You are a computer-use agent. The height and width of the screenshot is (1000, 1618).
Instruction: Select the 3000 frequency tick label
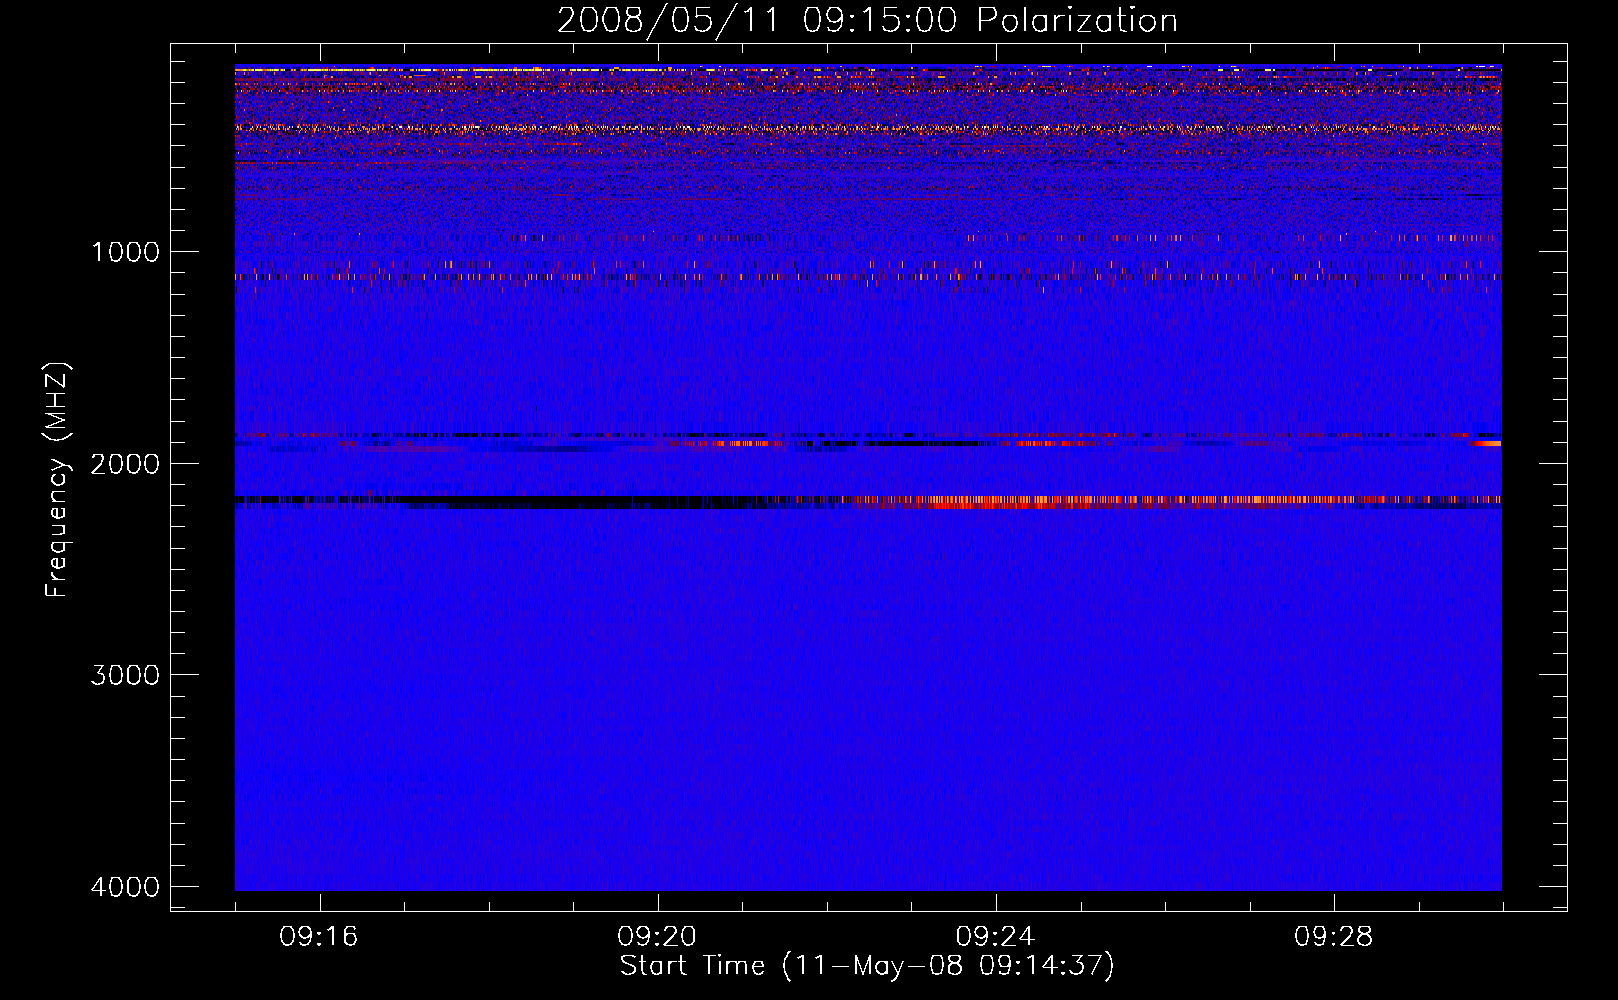coord(125,675)
